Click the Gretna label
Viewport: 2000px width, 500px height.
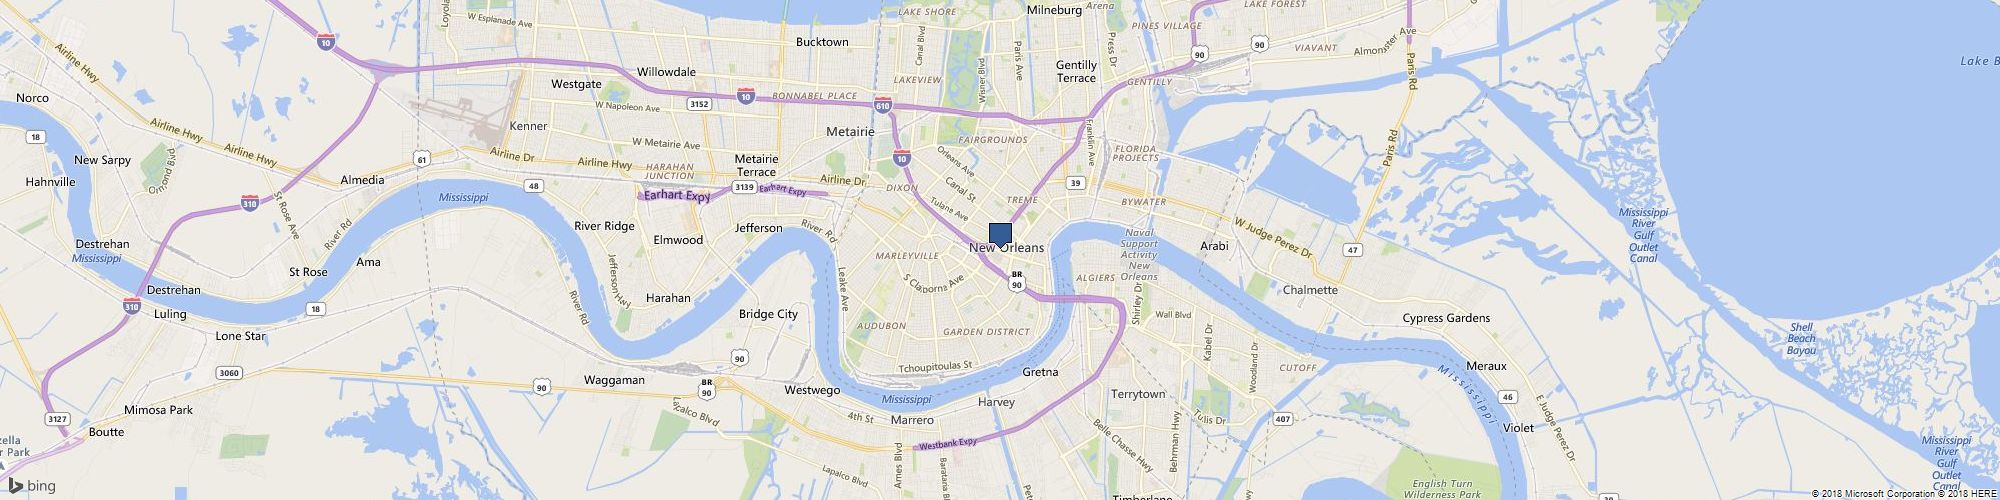coord(1040,372)
